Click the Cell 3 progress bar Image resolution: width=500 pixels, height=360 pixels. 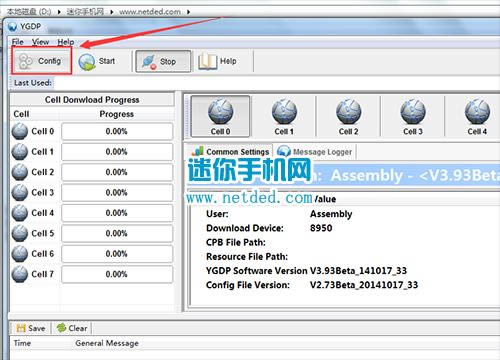(x=117, y=193)
